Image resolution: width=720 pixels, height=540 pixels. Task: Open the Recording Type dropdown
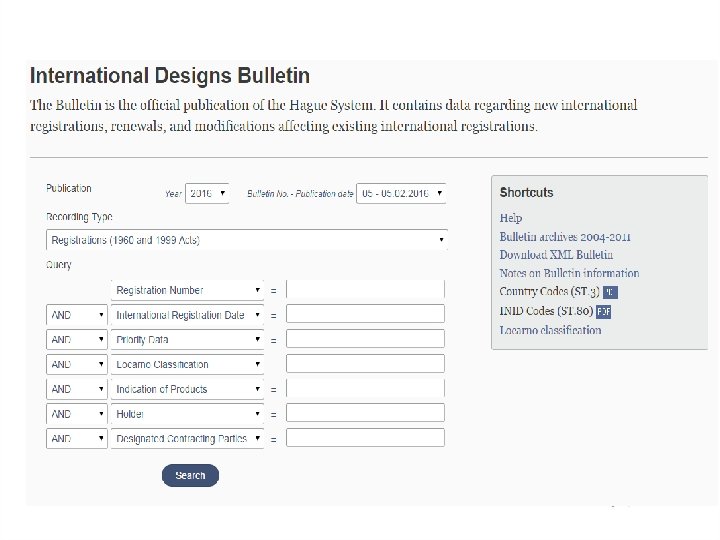pos(247,240)
